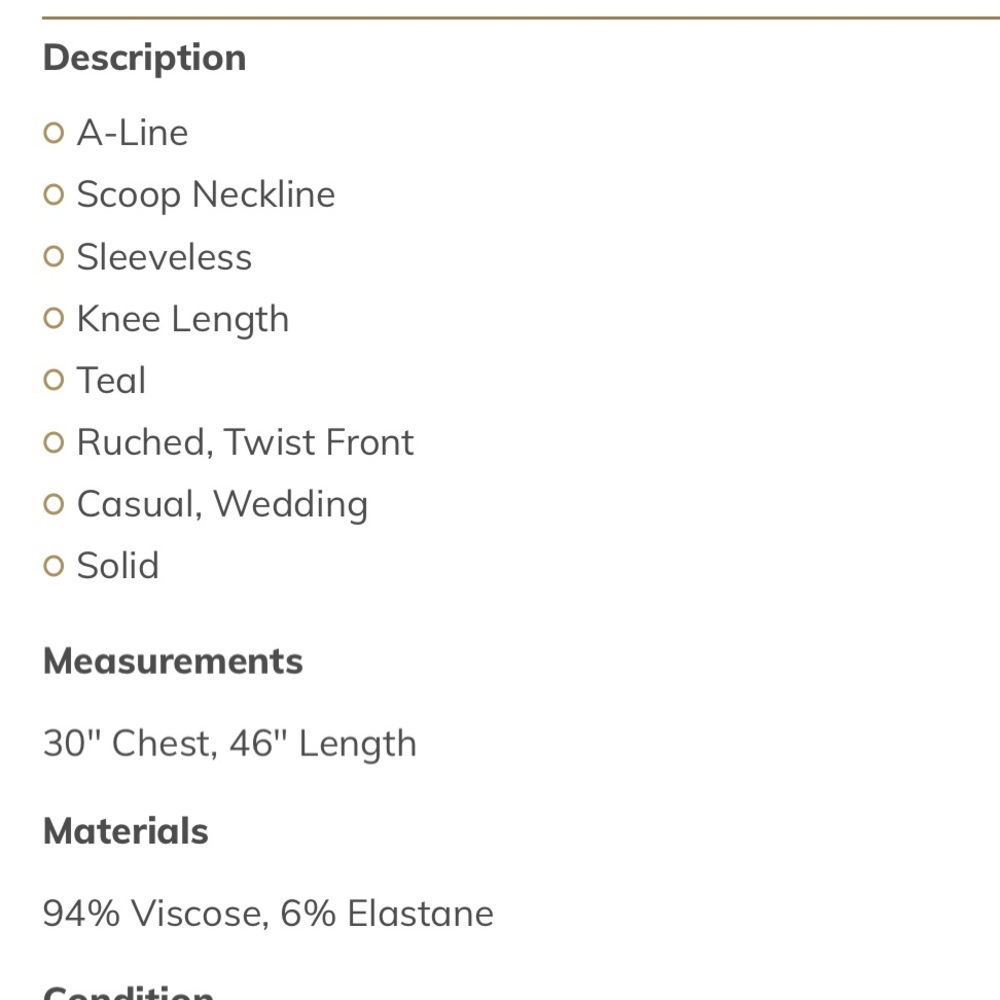Select the bullet beside Casual, Wedding
Image resolution: width=1000 pixels, height=1000 pixels.
(54, 505)
